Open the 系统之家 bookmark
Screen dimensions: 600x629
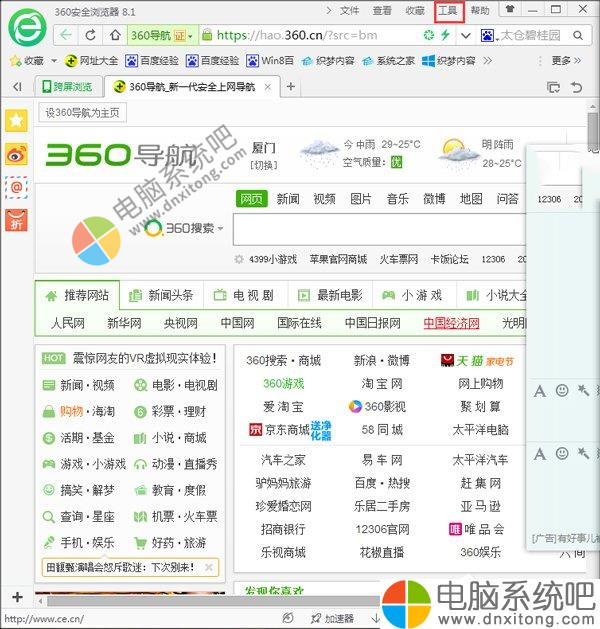(388, 61)
